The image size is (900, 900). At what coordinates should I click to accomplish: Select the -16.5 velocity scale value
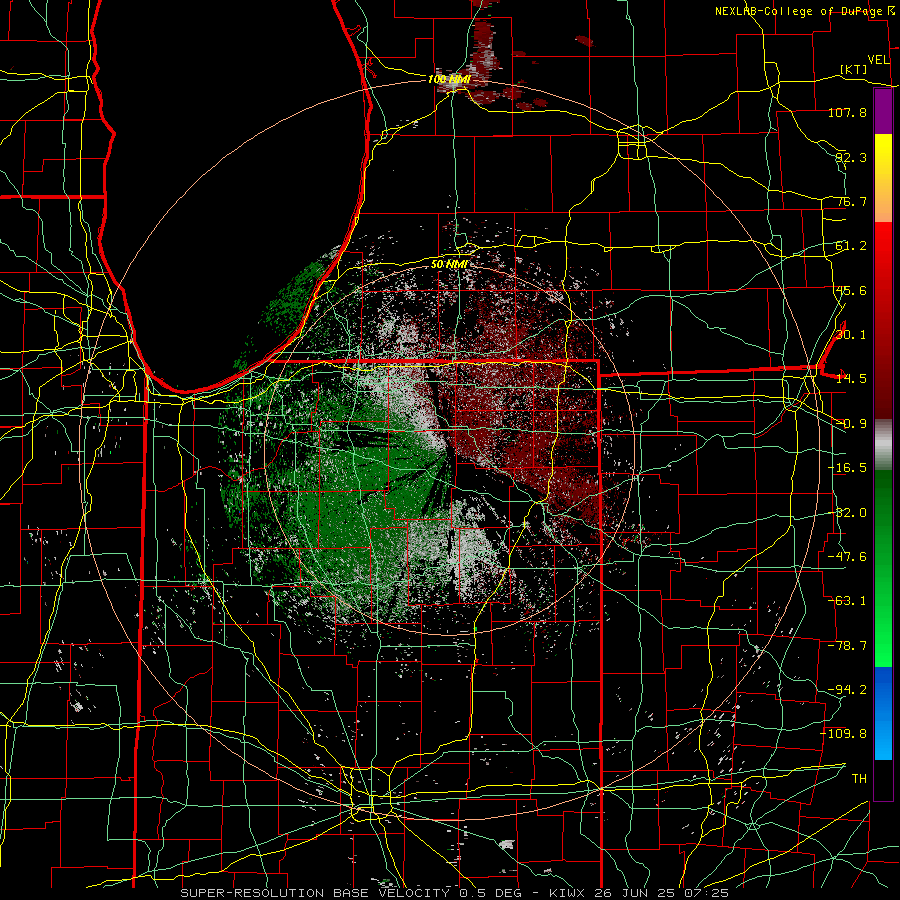847,468
